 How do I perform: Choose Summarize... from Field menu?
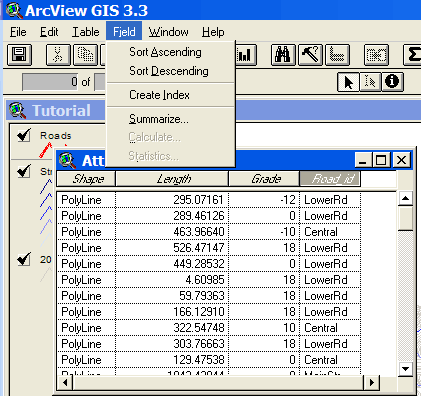point(170,119)
